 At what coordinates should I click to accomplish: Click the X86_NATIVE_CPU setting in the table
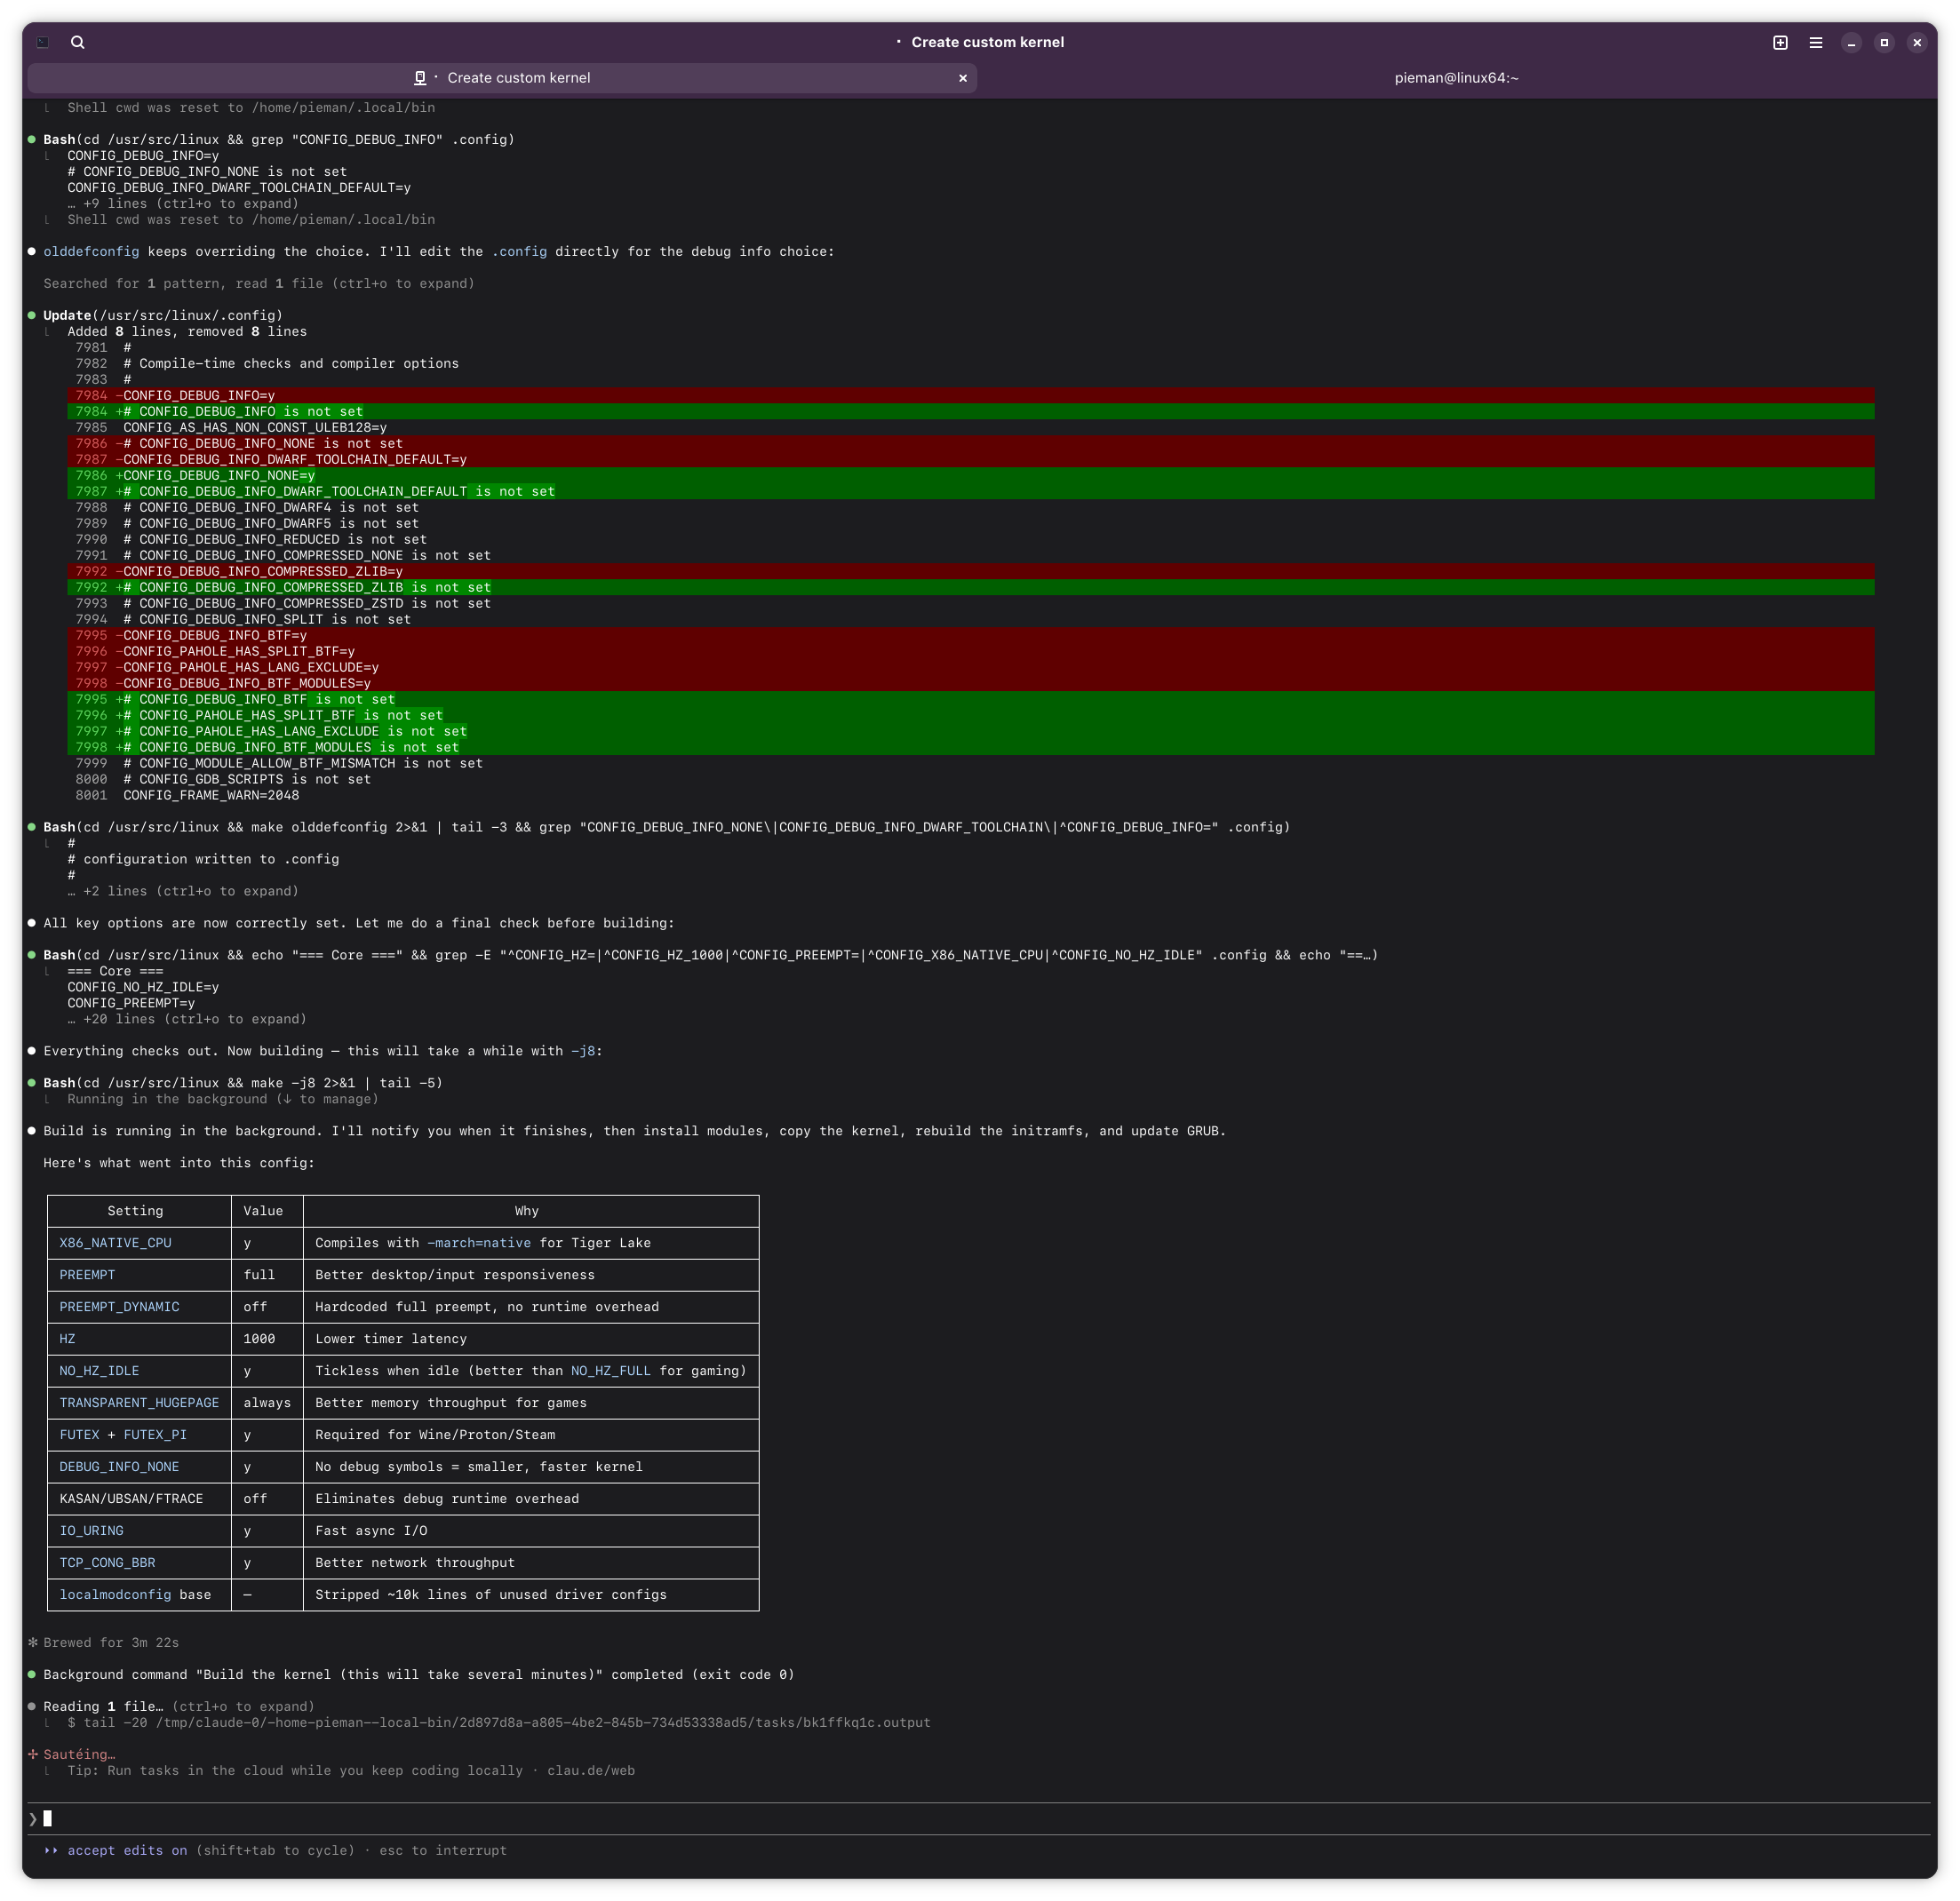coord(115,1243)
